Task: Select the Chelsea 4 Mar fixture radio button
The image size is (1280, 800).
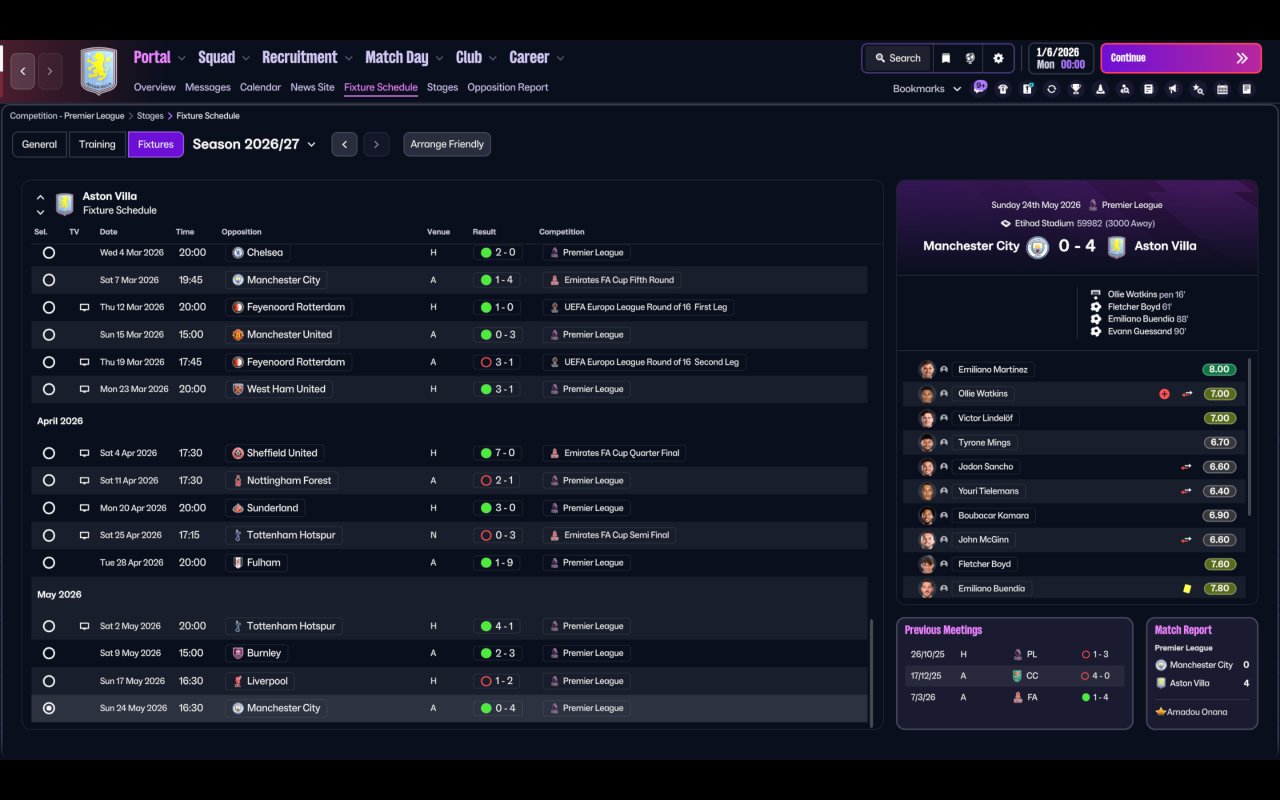Action: pyautogui.click(x=49, y=253)
